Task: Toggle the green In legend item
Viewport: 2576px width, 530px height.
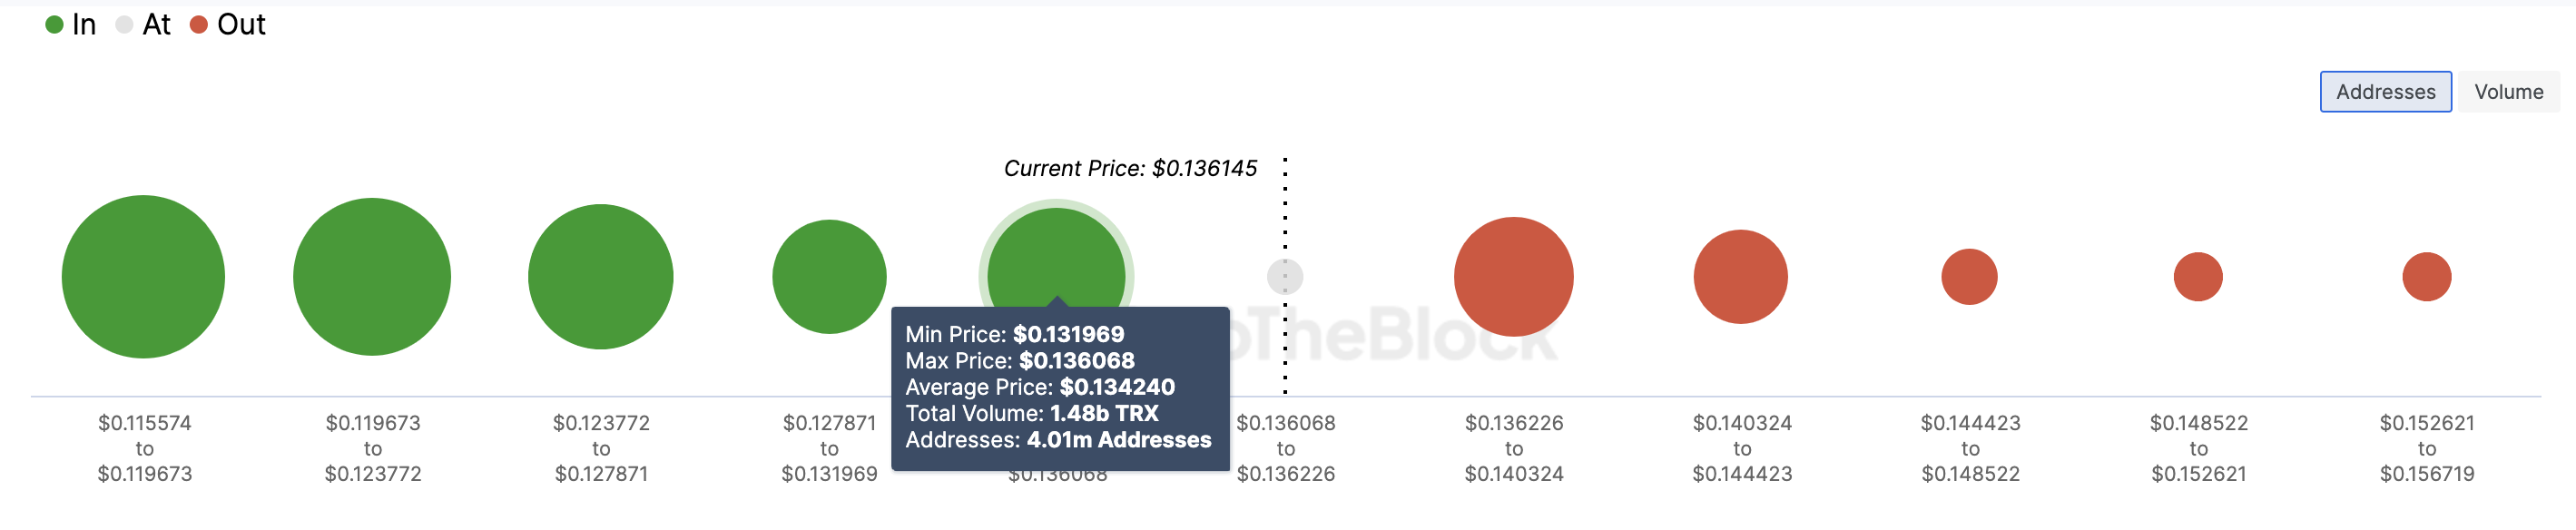Action: (70, 24)
